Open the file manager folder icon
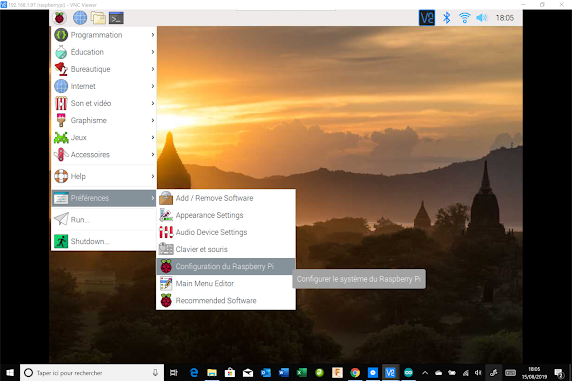The width and height of the screenshot is (572, 381). point(98,18)
